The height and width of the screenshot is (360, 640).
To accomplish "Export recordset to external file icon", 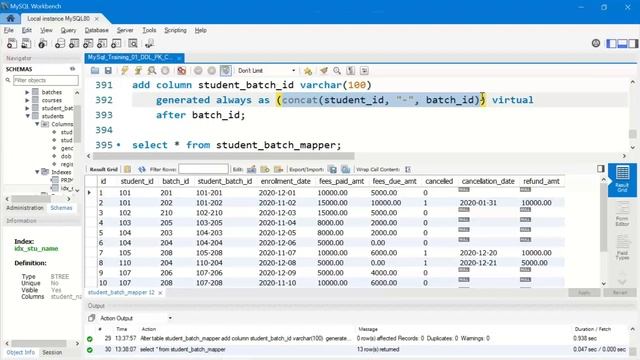I will click(333, 169).
